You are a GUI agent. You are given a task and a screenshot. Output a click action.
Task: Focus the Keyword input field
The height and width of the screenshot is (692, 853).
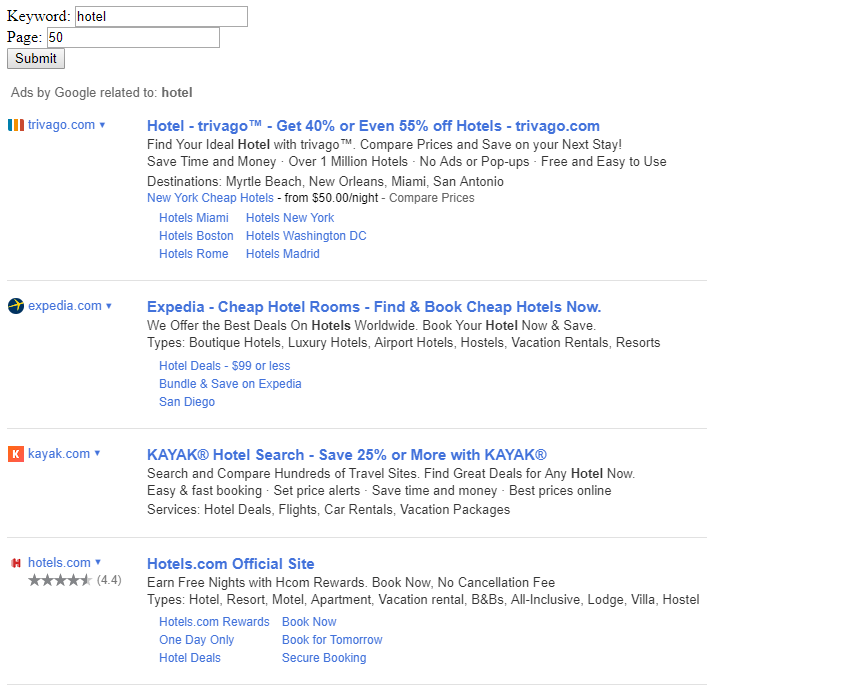click(161, 16)
